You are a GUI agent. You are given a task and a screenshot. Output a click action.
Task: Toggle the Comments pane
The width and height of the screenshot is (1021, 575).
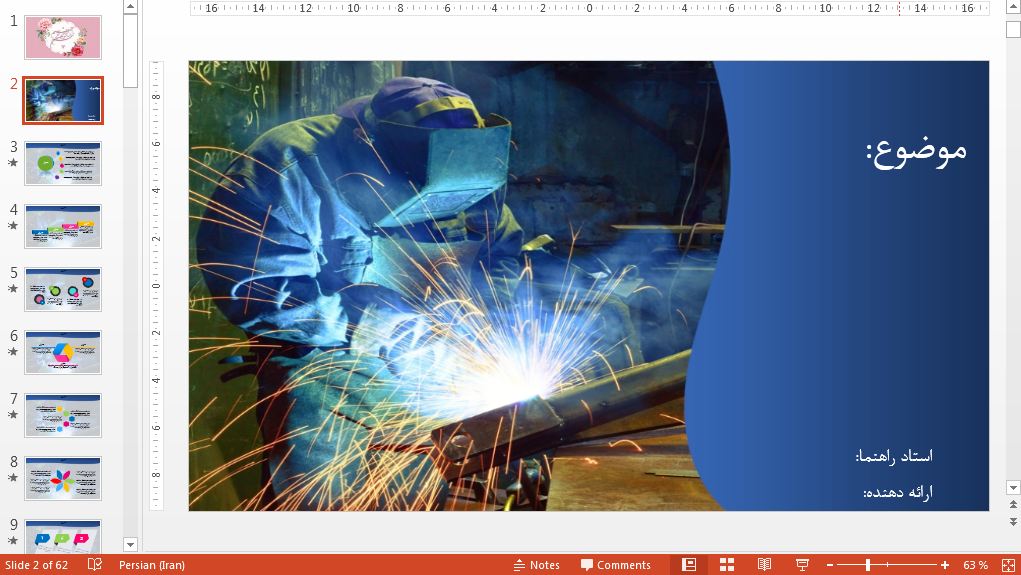pos(616,565)
